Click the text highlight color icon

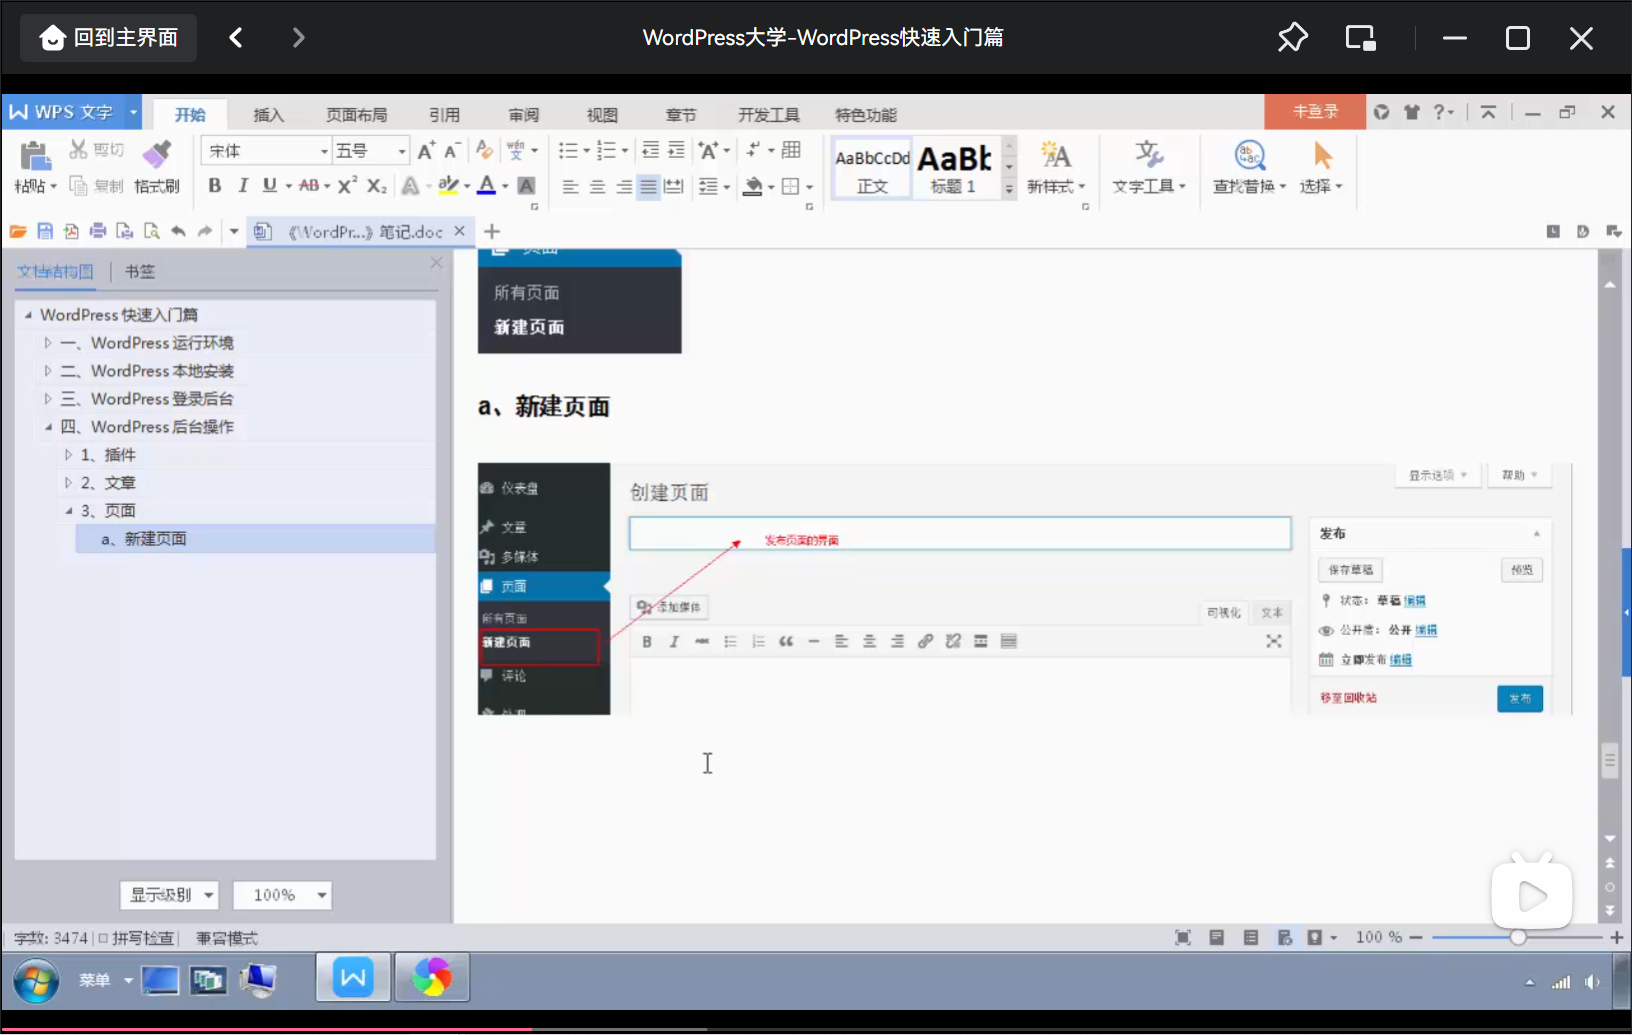(448, 185)
